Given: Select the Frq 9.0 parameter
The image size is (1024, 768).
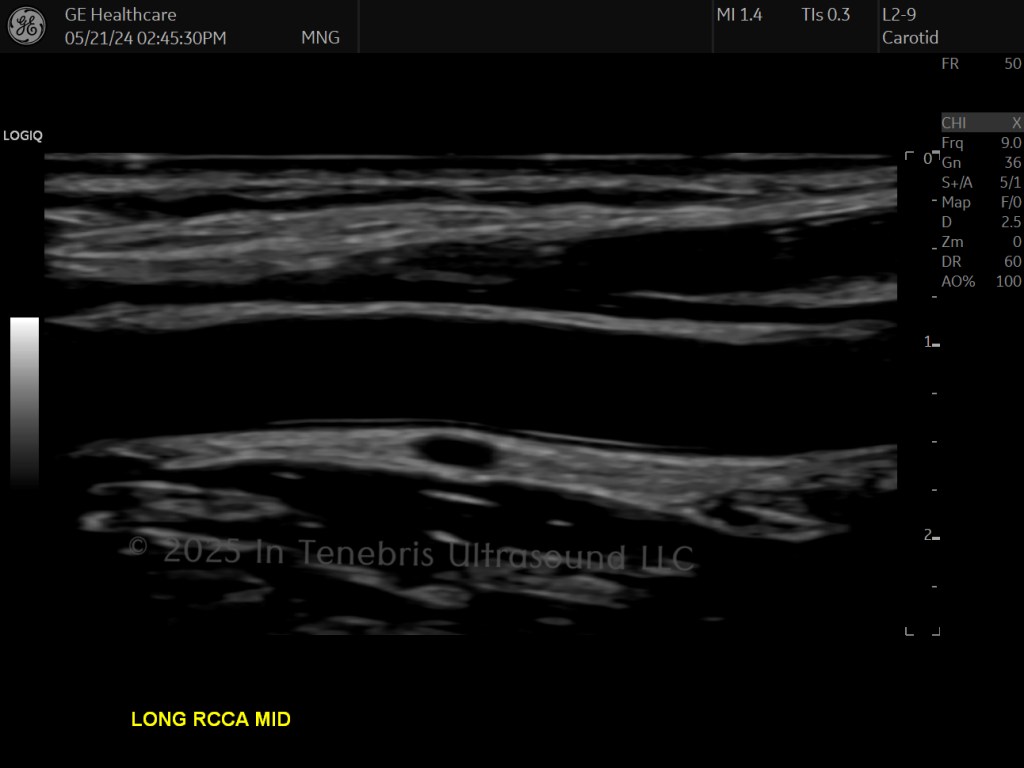Looking at the screenshot, I should pos(982,142).
